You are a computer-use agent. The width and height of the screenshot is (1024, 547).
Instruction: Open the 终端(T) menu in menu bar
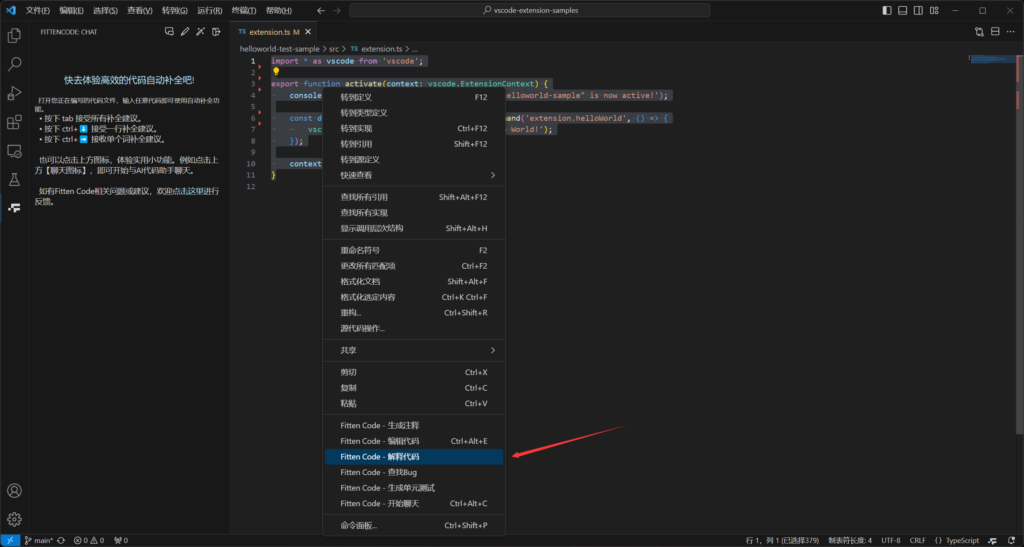[244, 10]
